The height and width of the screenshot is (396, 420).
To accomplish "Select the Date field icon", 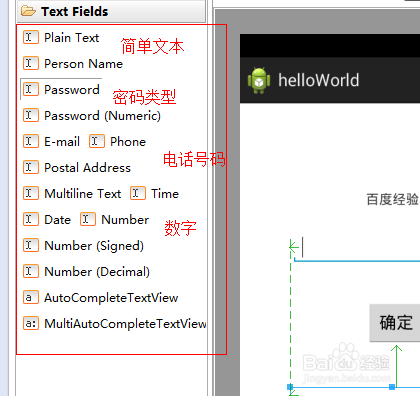I will point(31,219).
